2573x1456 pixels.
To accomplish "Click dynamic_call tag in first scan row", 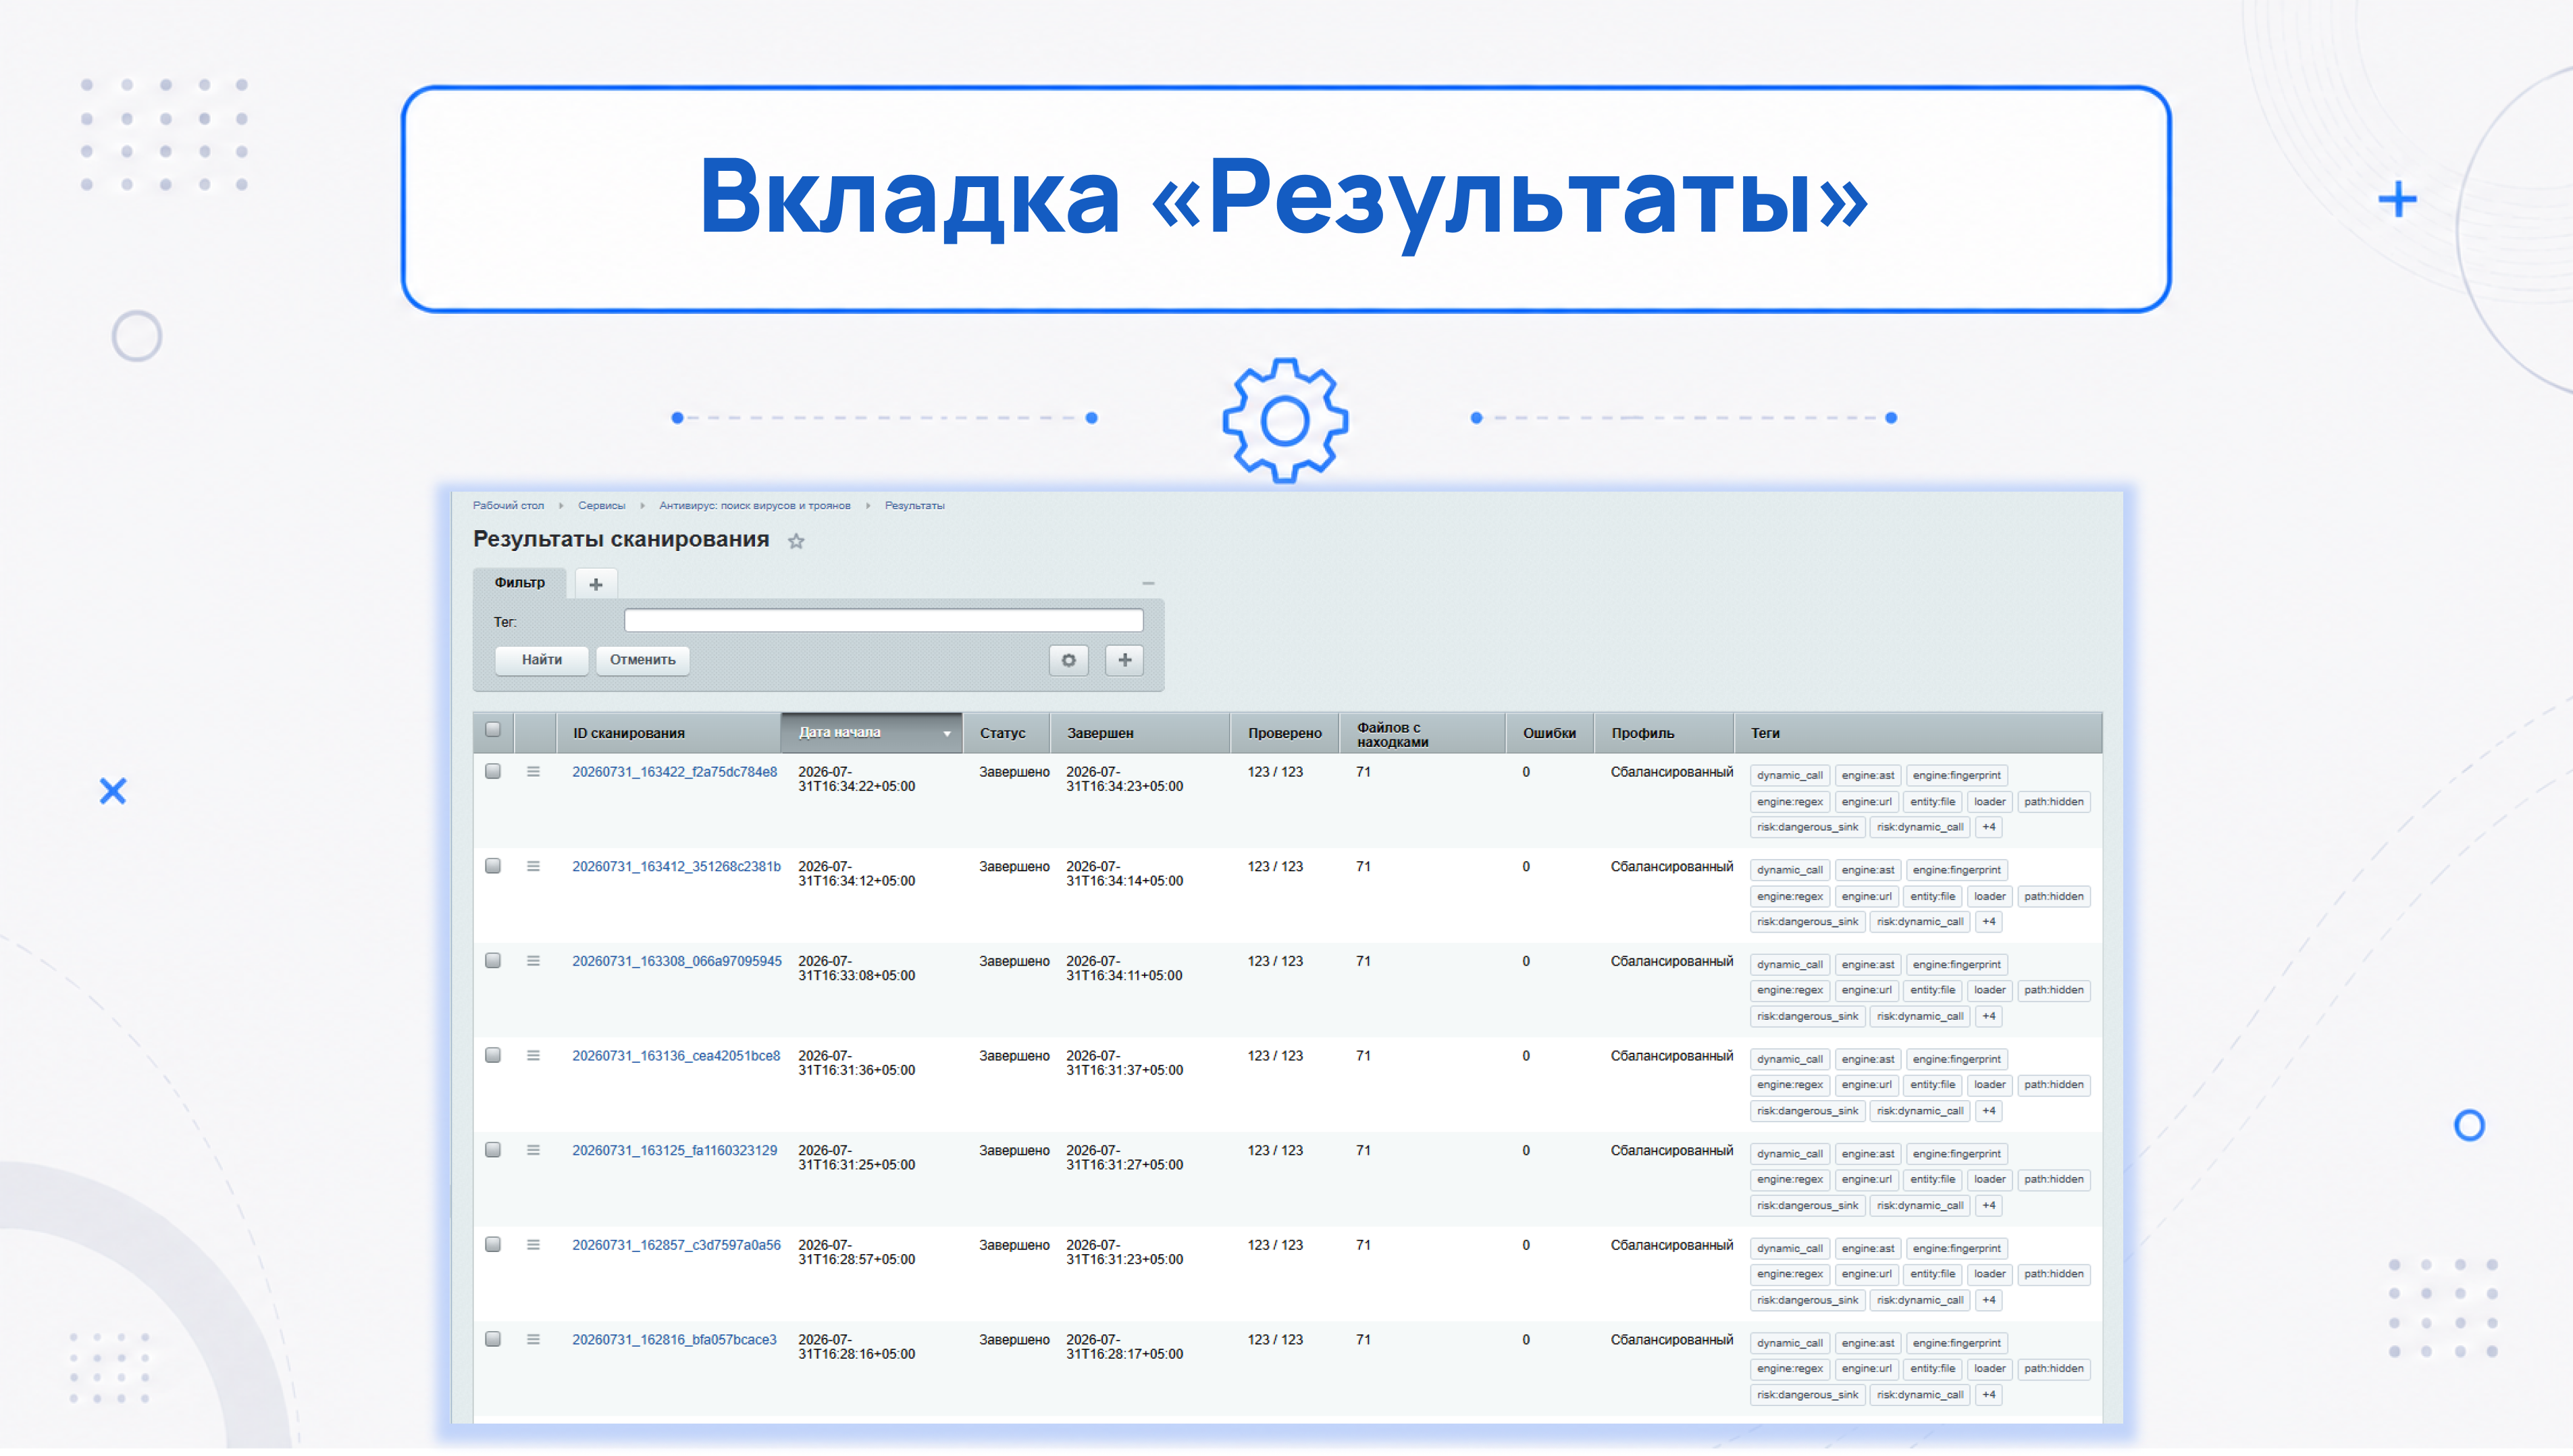I will (x=1789, y=776).
